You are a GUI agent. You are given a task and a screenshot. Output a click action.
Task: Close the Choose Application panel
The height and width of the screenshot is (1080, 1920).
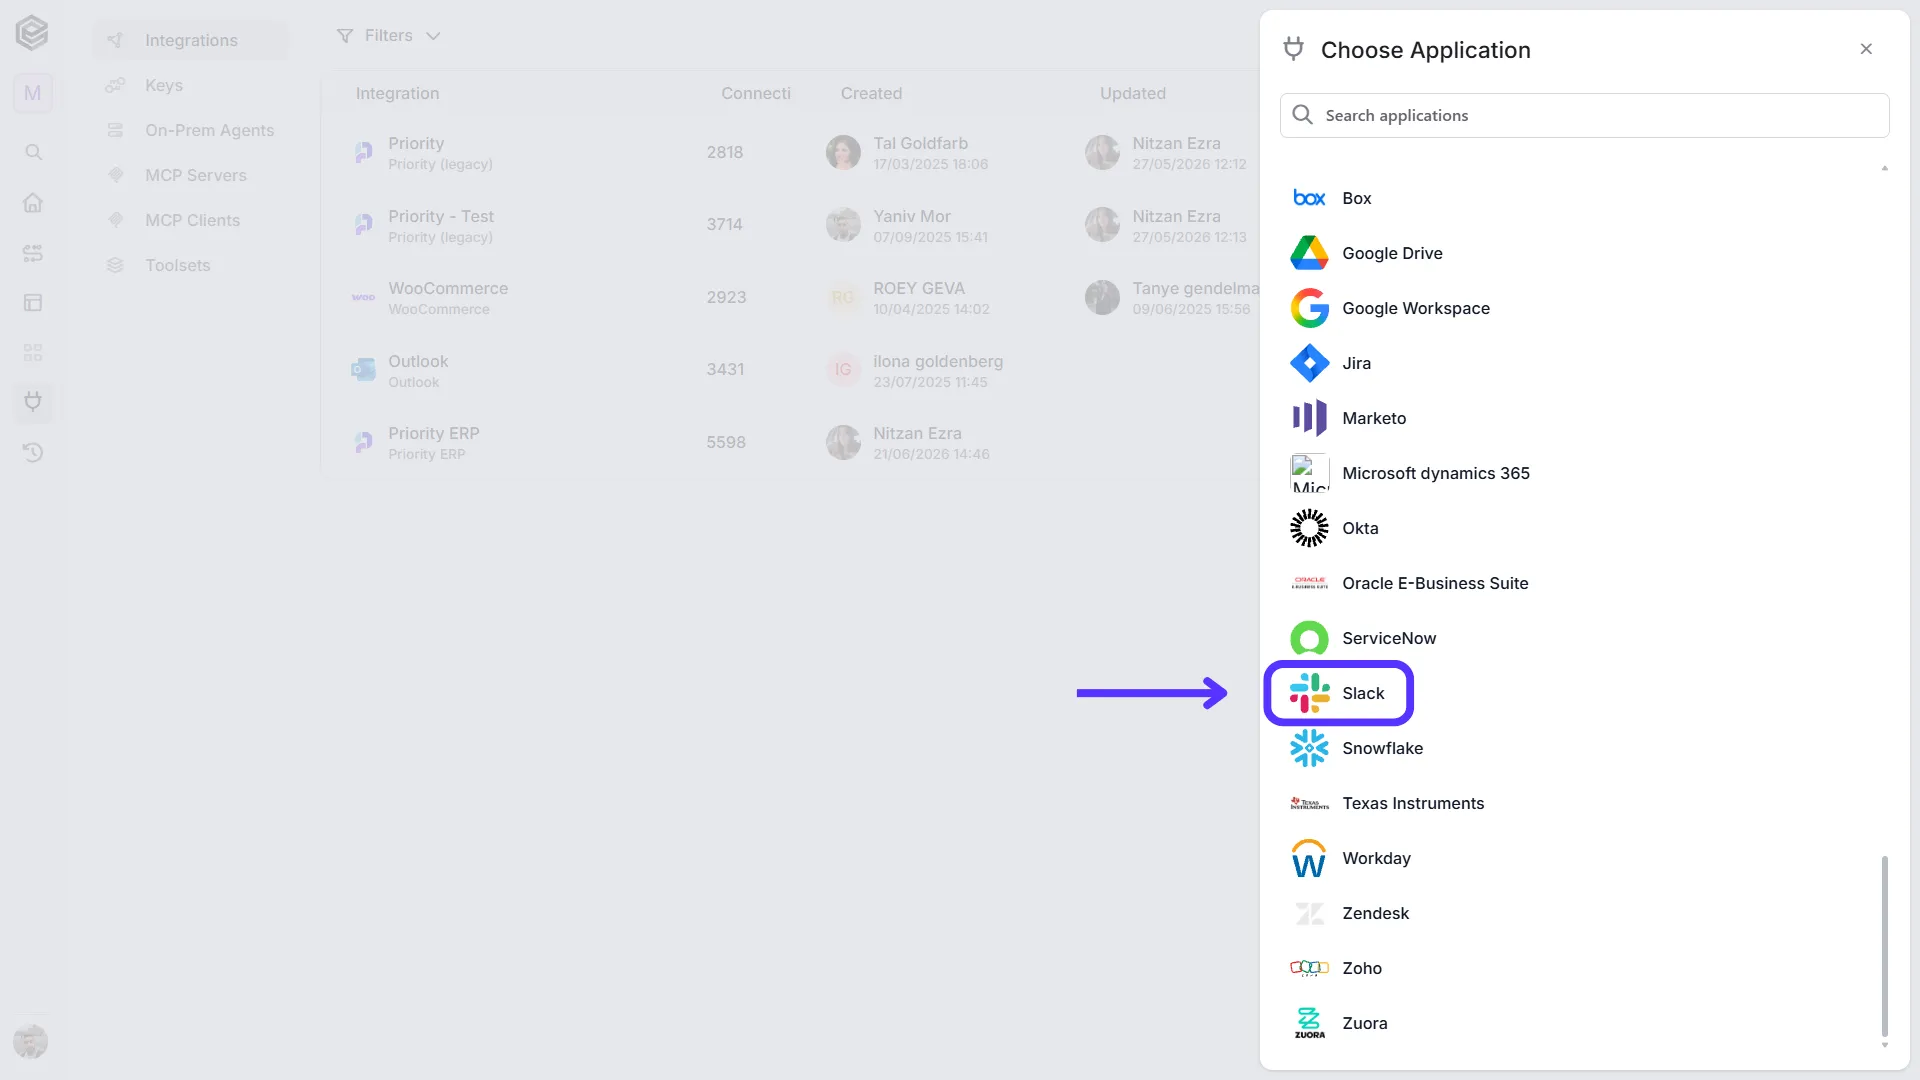tap(1866, 49)
